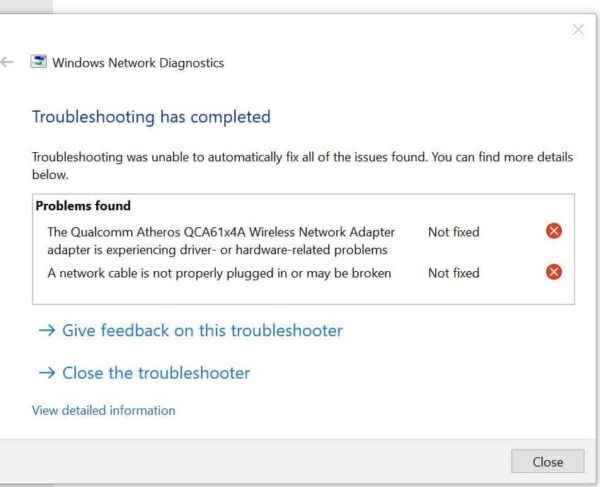Click the Not fixed status for network cable

click(x=453, y=273)
